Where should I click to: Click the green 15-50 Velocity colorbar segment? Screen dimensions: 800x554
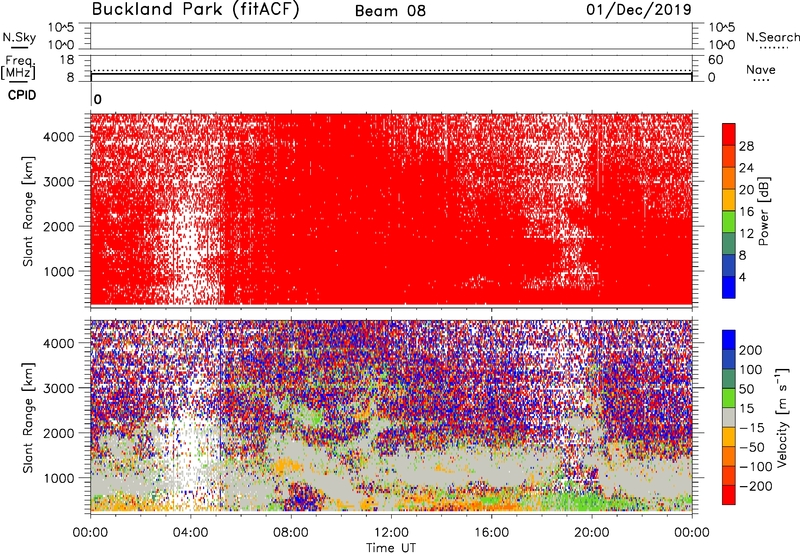coord(729,398)
